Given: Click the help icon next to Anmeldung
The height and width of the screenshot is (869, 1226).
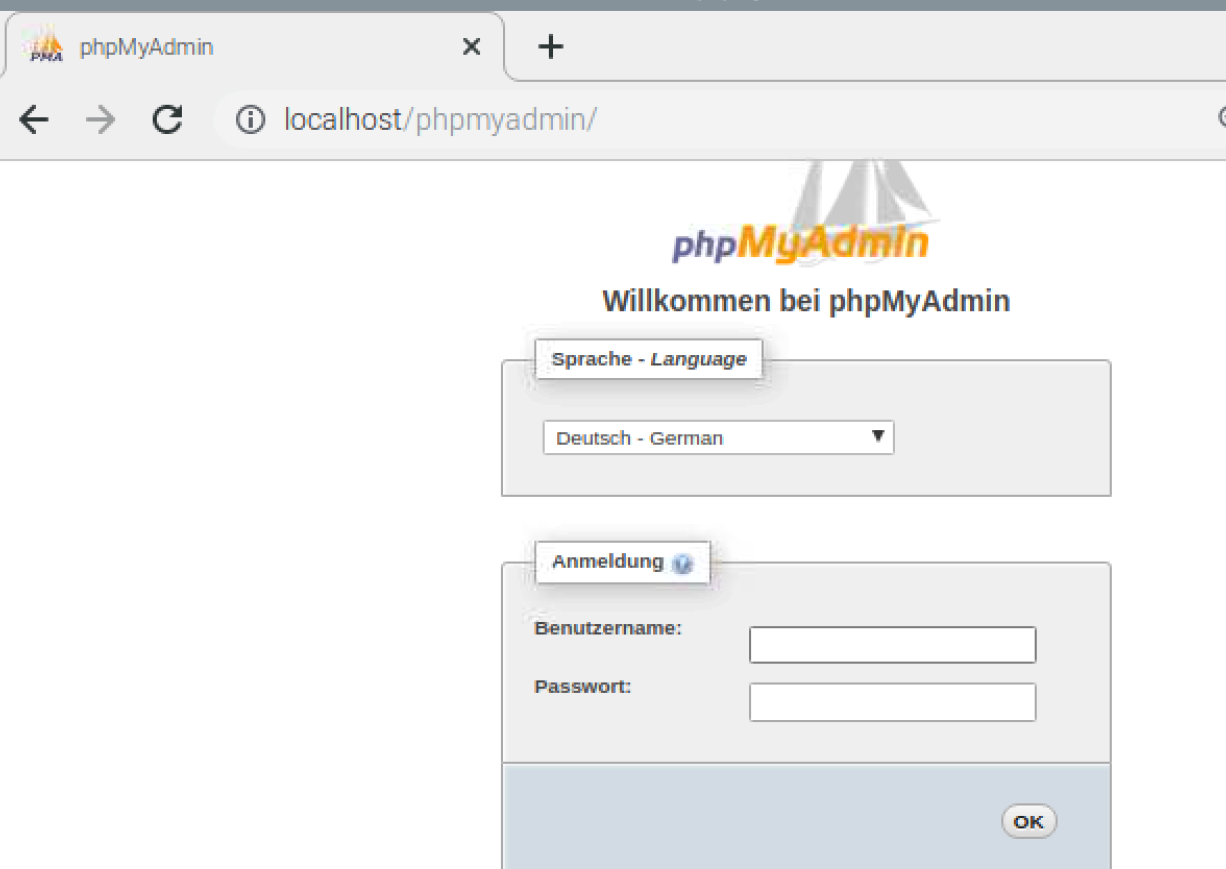Looking at the screenshot, I should point(682,564).
